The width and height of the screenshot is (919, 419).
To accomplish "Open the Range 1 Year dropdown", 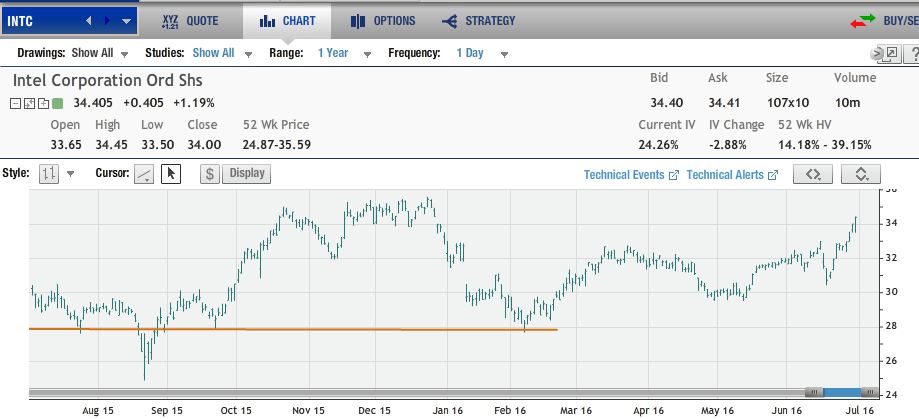I will (x=367, y=54).
